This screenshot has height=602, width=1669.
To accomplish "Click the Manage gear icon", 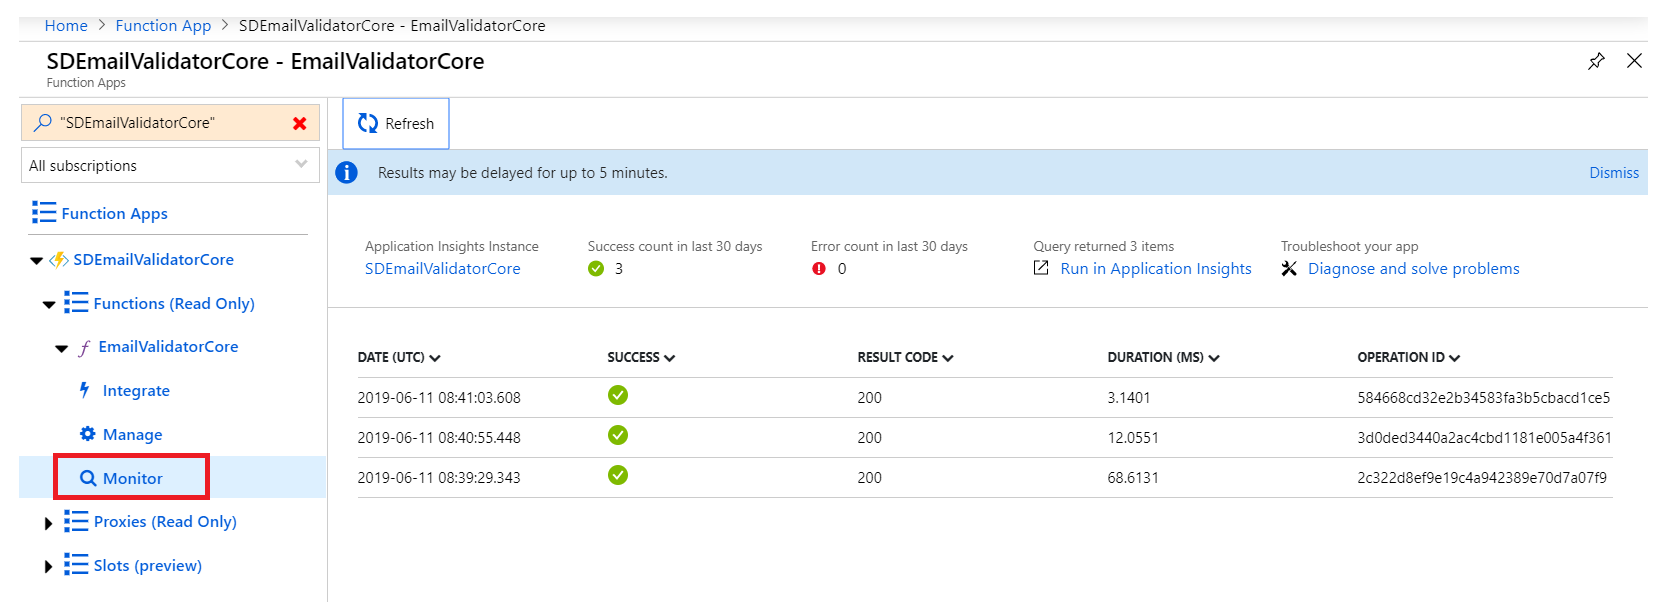I will (88, 434).
